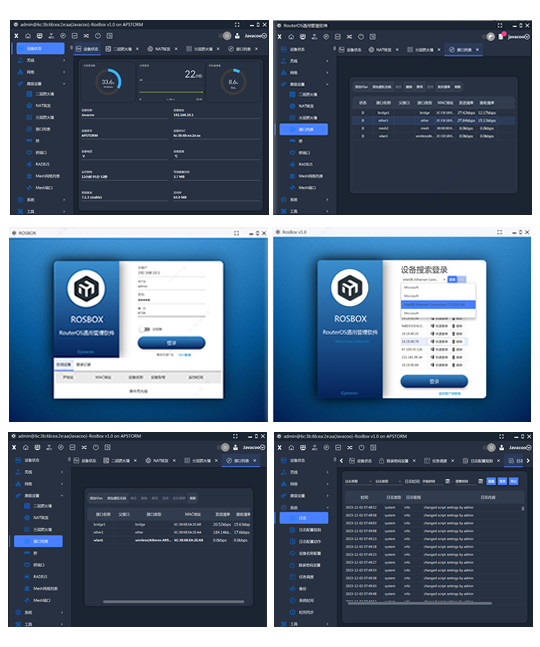
Task: Collapse expanded sidebar group above highlighted log item
Action: click(305, 508)
